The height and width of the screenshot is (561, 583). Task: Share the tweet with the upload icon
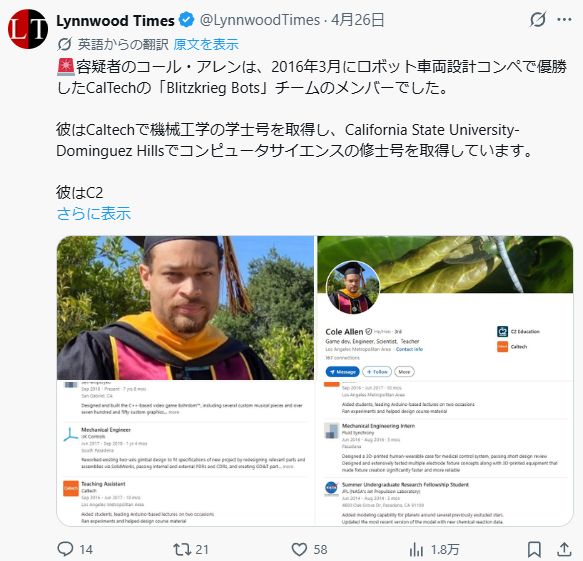564,549
